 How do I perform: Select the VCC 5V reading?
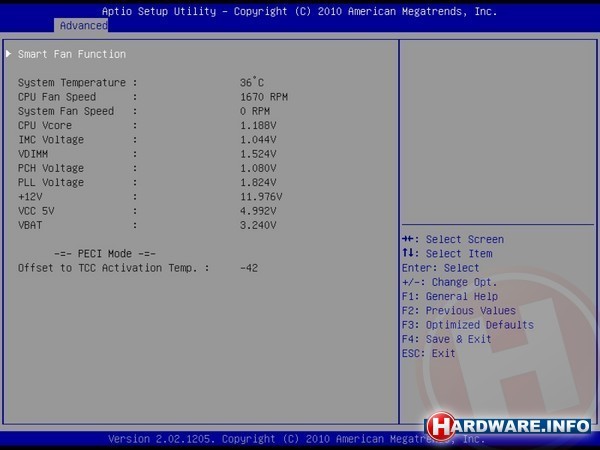(x=259, y=211)
